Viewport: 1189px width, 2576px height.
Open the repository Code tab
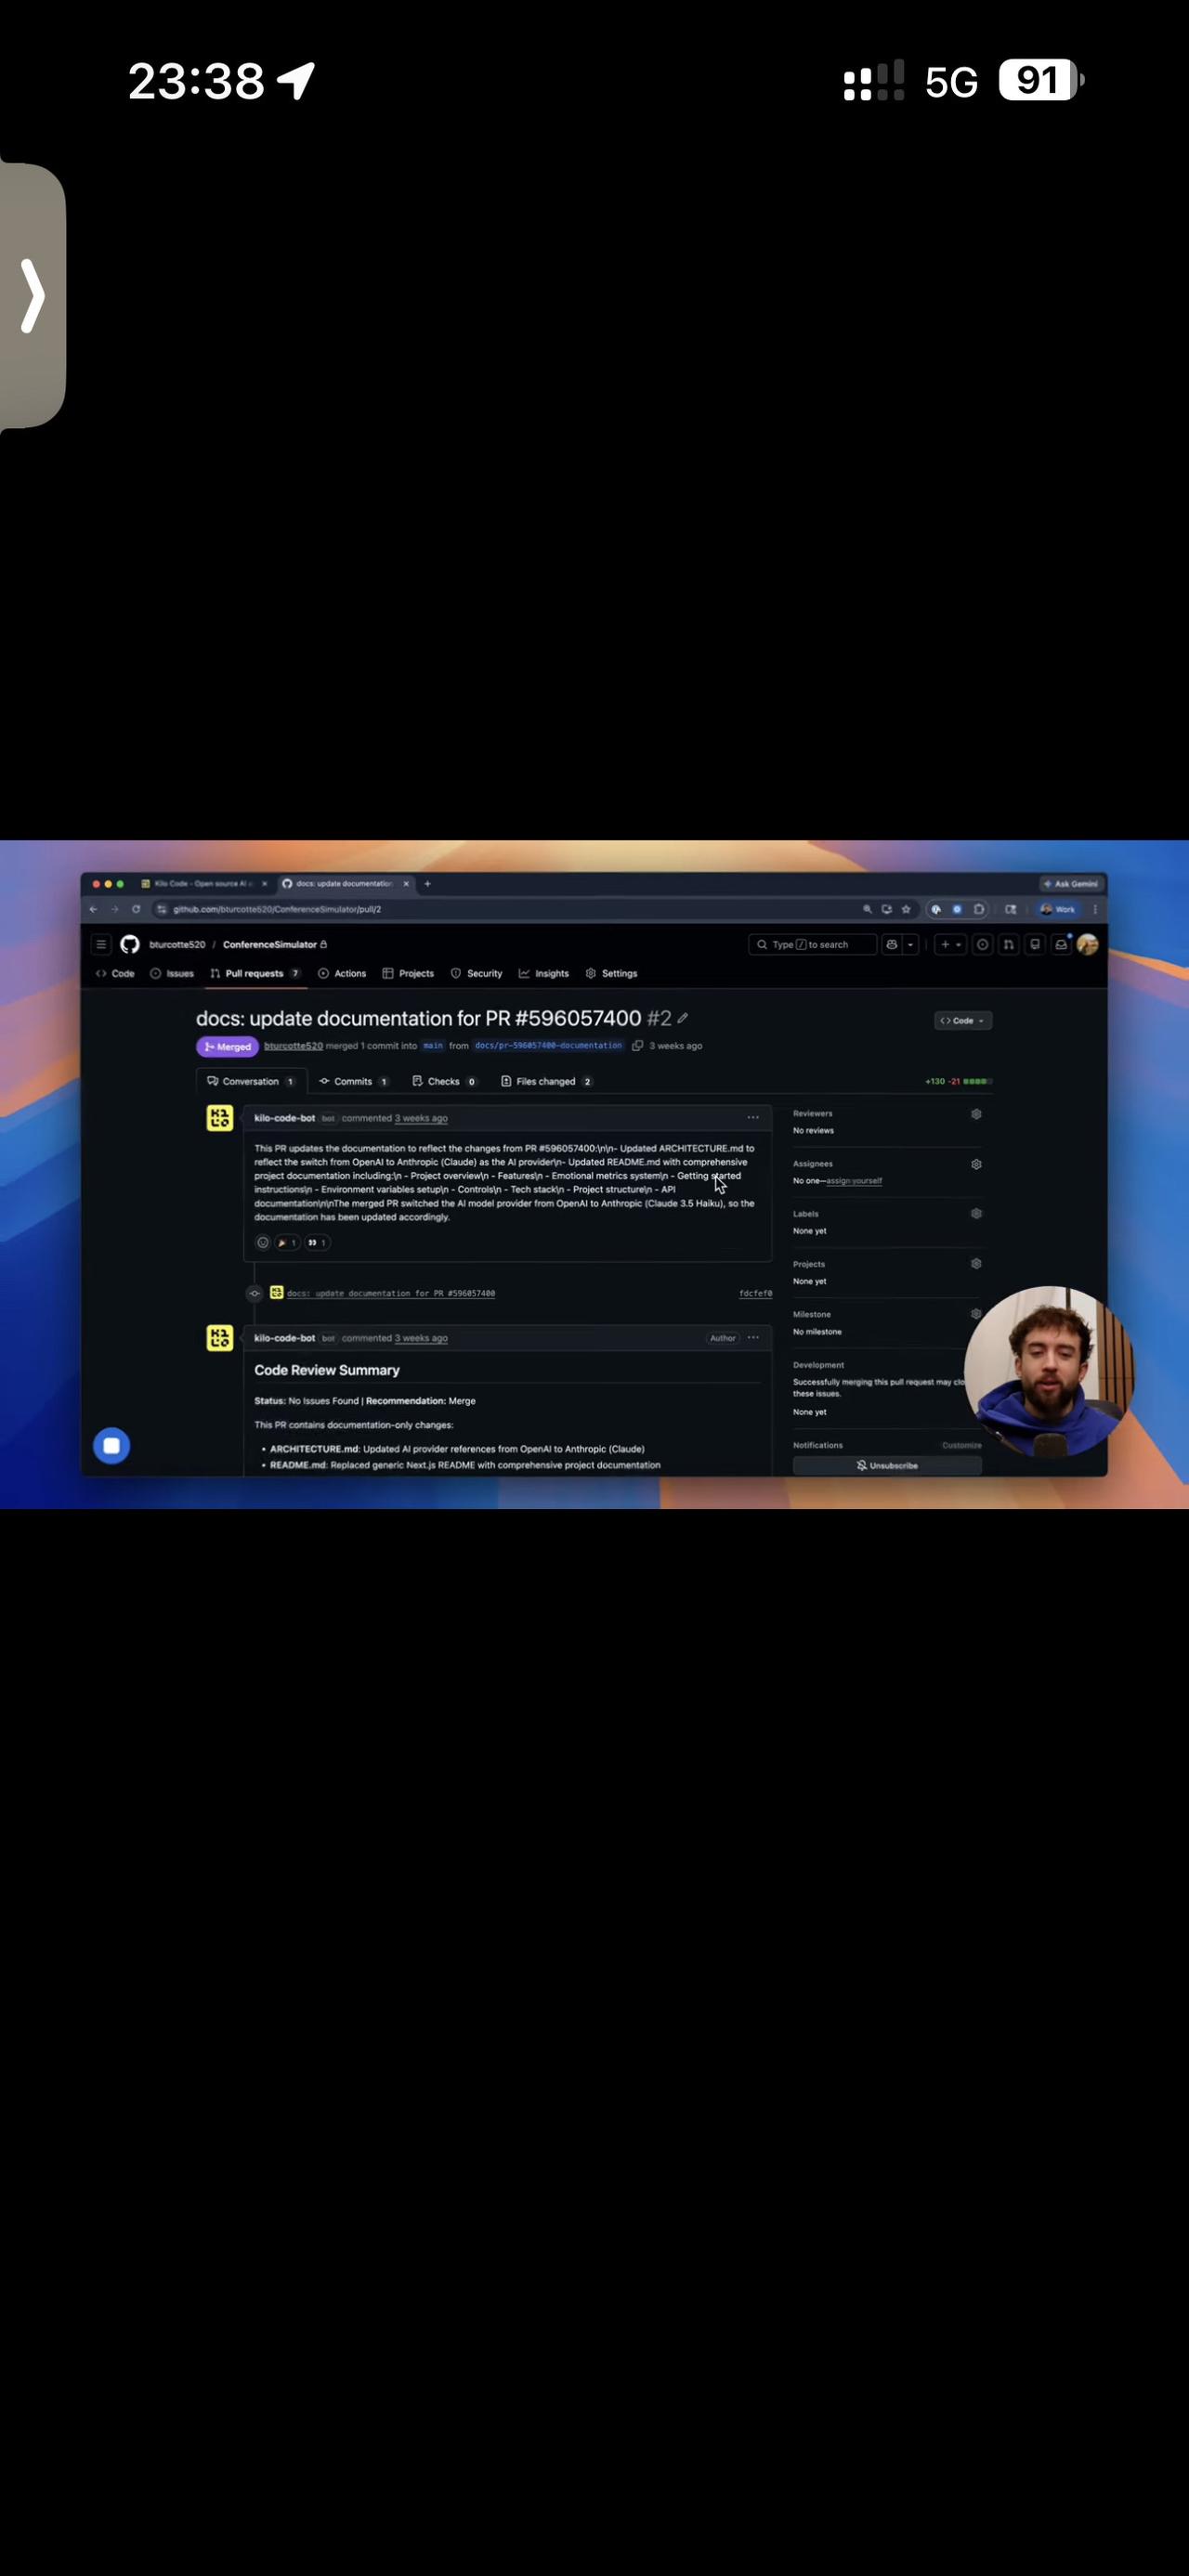(x=115, y=973)
